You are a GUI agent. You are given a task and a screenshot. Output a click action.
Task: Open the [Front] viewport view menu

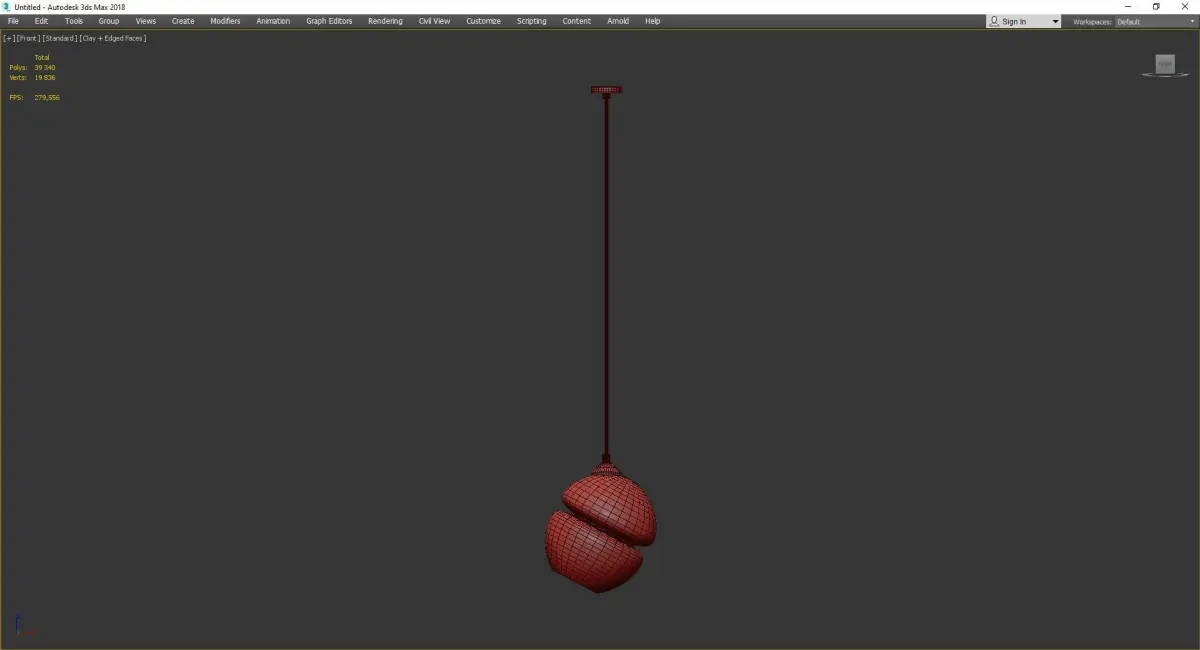[28, 38]
